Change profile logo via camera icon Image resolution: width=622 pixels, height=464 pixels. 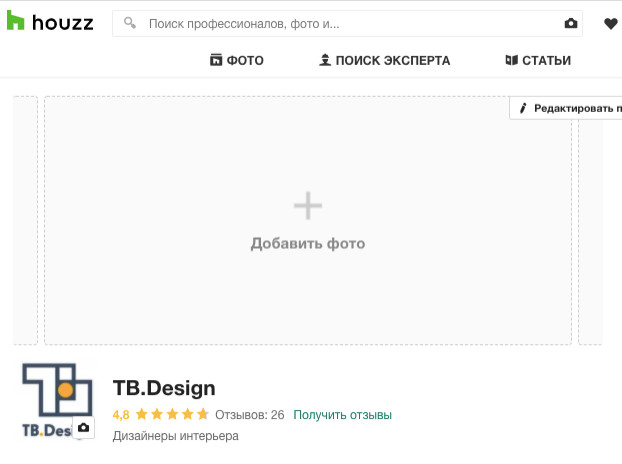(x=84, y=428)
